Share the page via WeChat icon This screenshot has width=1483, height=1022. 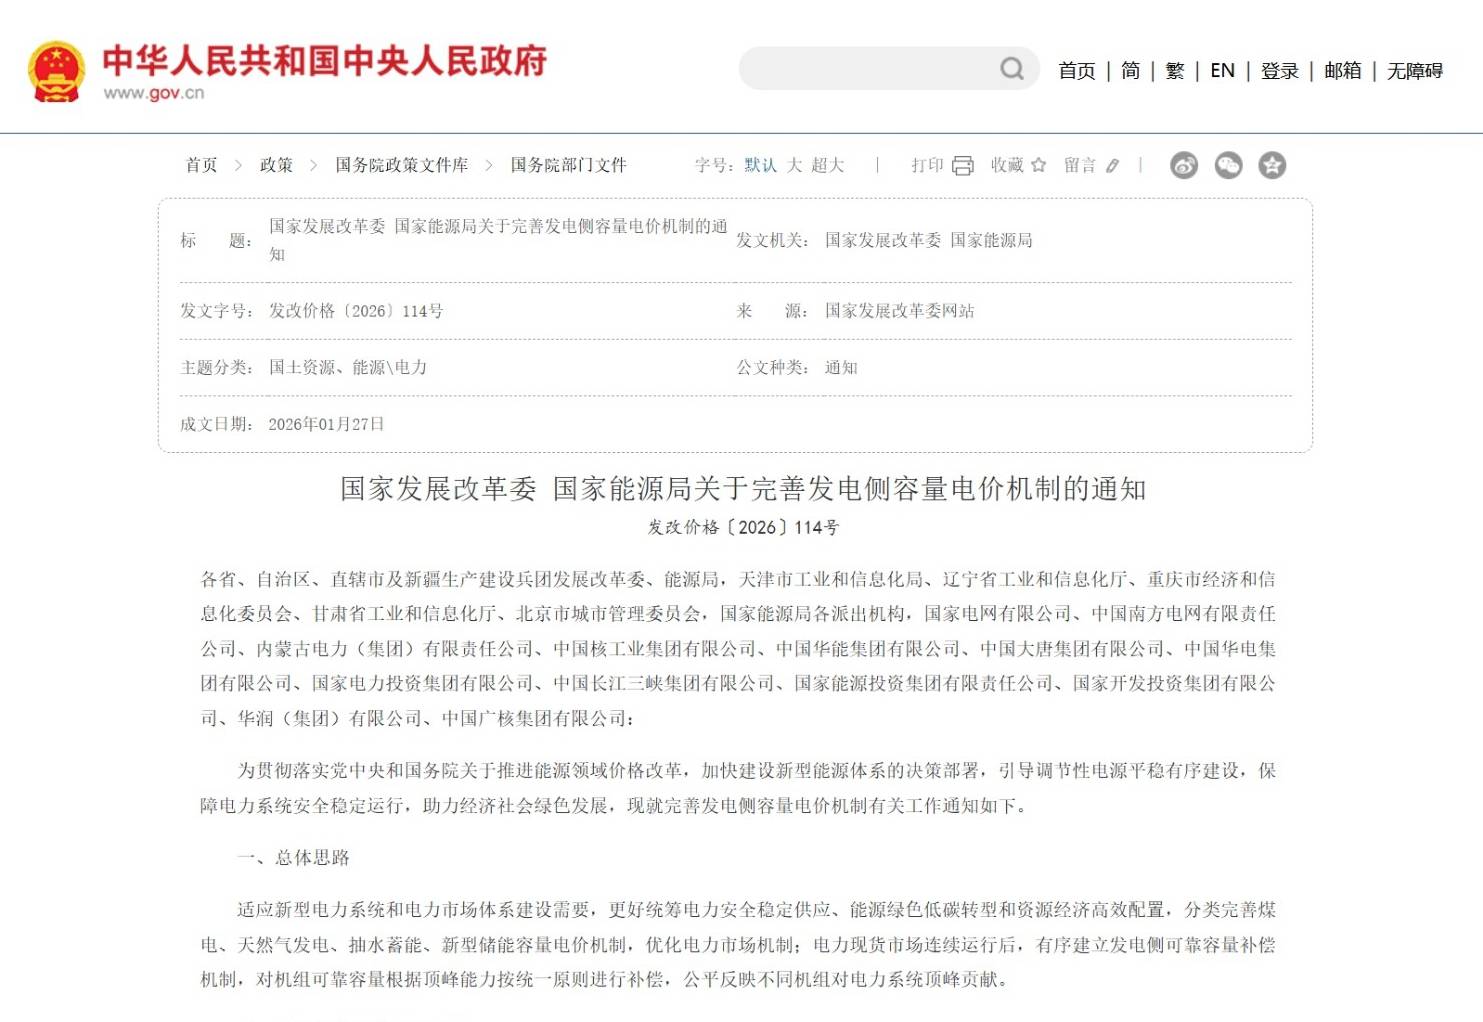click(1228, 166)
